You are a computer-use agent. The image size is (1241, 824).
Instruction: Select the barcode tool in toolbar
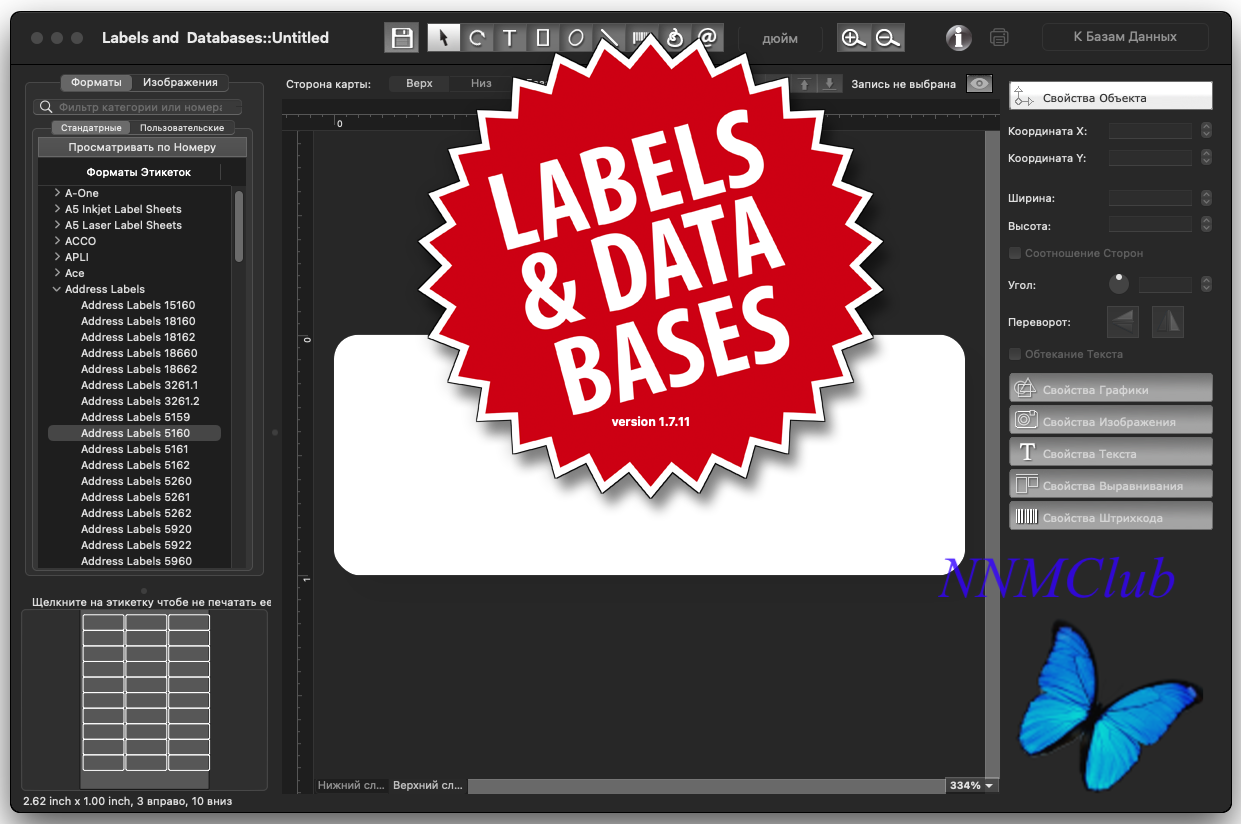tap(641, 38)
